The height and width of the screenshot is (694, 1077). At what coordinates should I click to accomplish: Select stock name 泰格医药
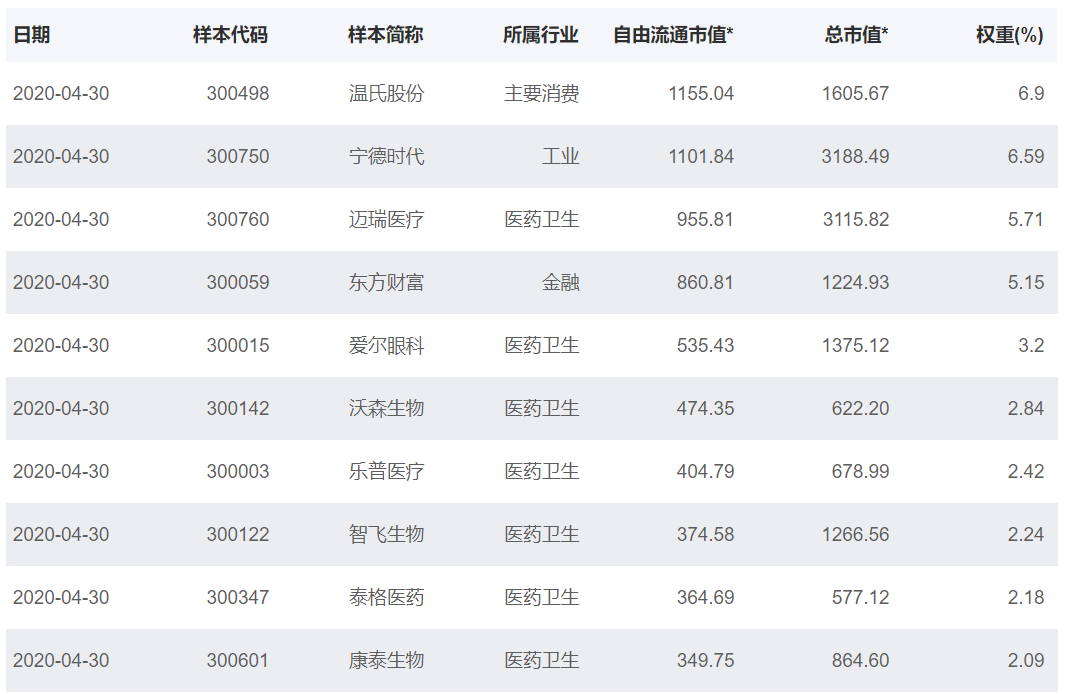point(386,598)
